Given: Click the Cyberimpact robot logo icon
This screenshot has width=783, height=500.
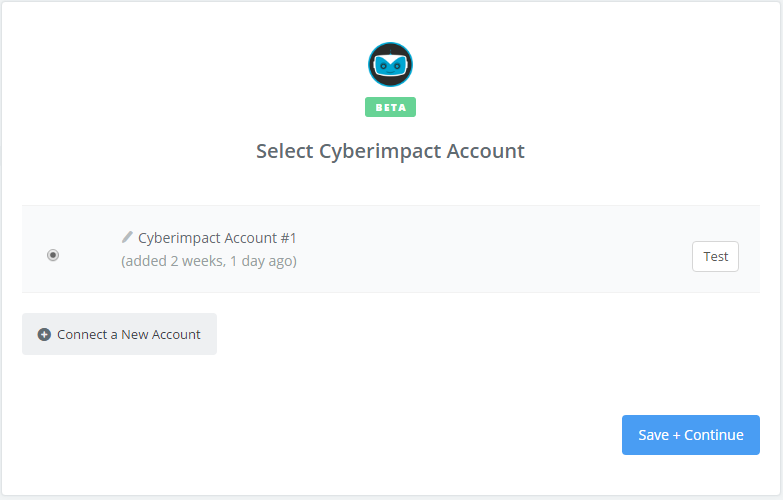Looking at the screenshot, I should point(390,64).
